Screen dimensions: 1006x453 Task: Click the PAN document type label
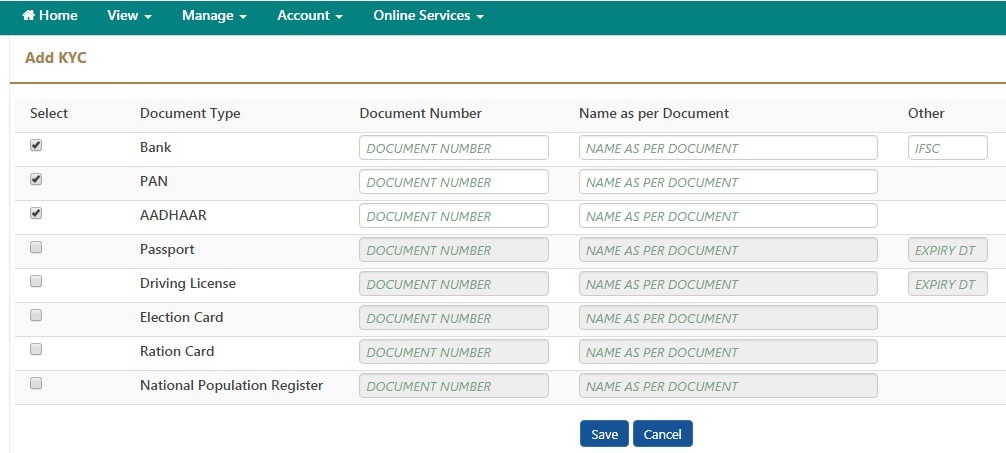click(154, 182)
